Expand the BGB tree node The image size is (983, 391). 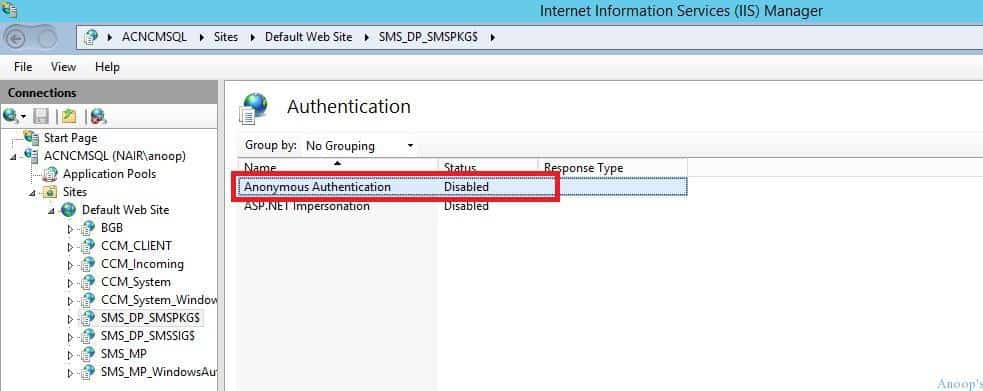click(70, 229)
